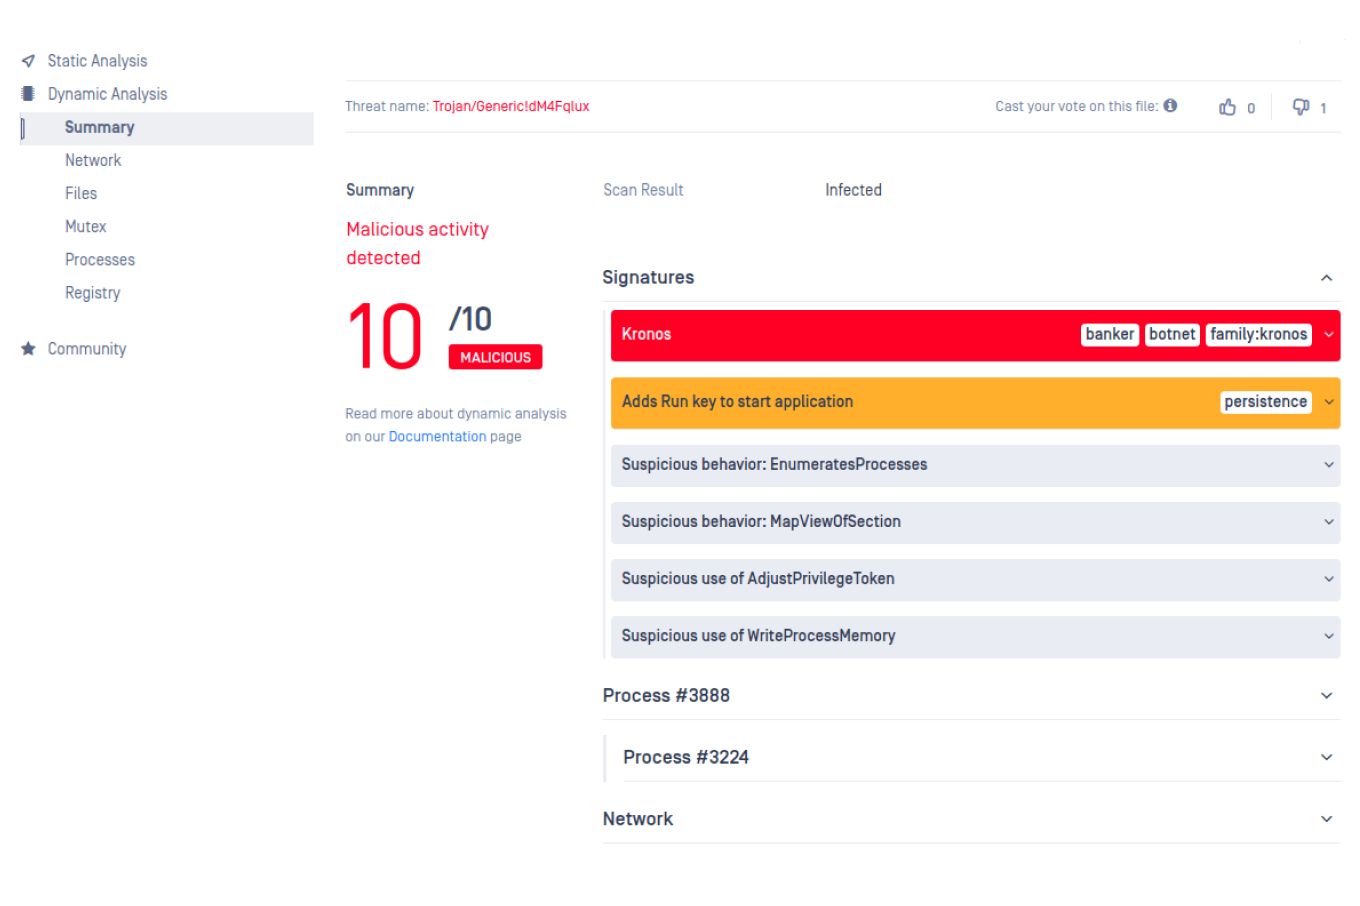The image size is (1360, 906).
Task: Click the info icon beside vote prompt
Action: 1170,106
